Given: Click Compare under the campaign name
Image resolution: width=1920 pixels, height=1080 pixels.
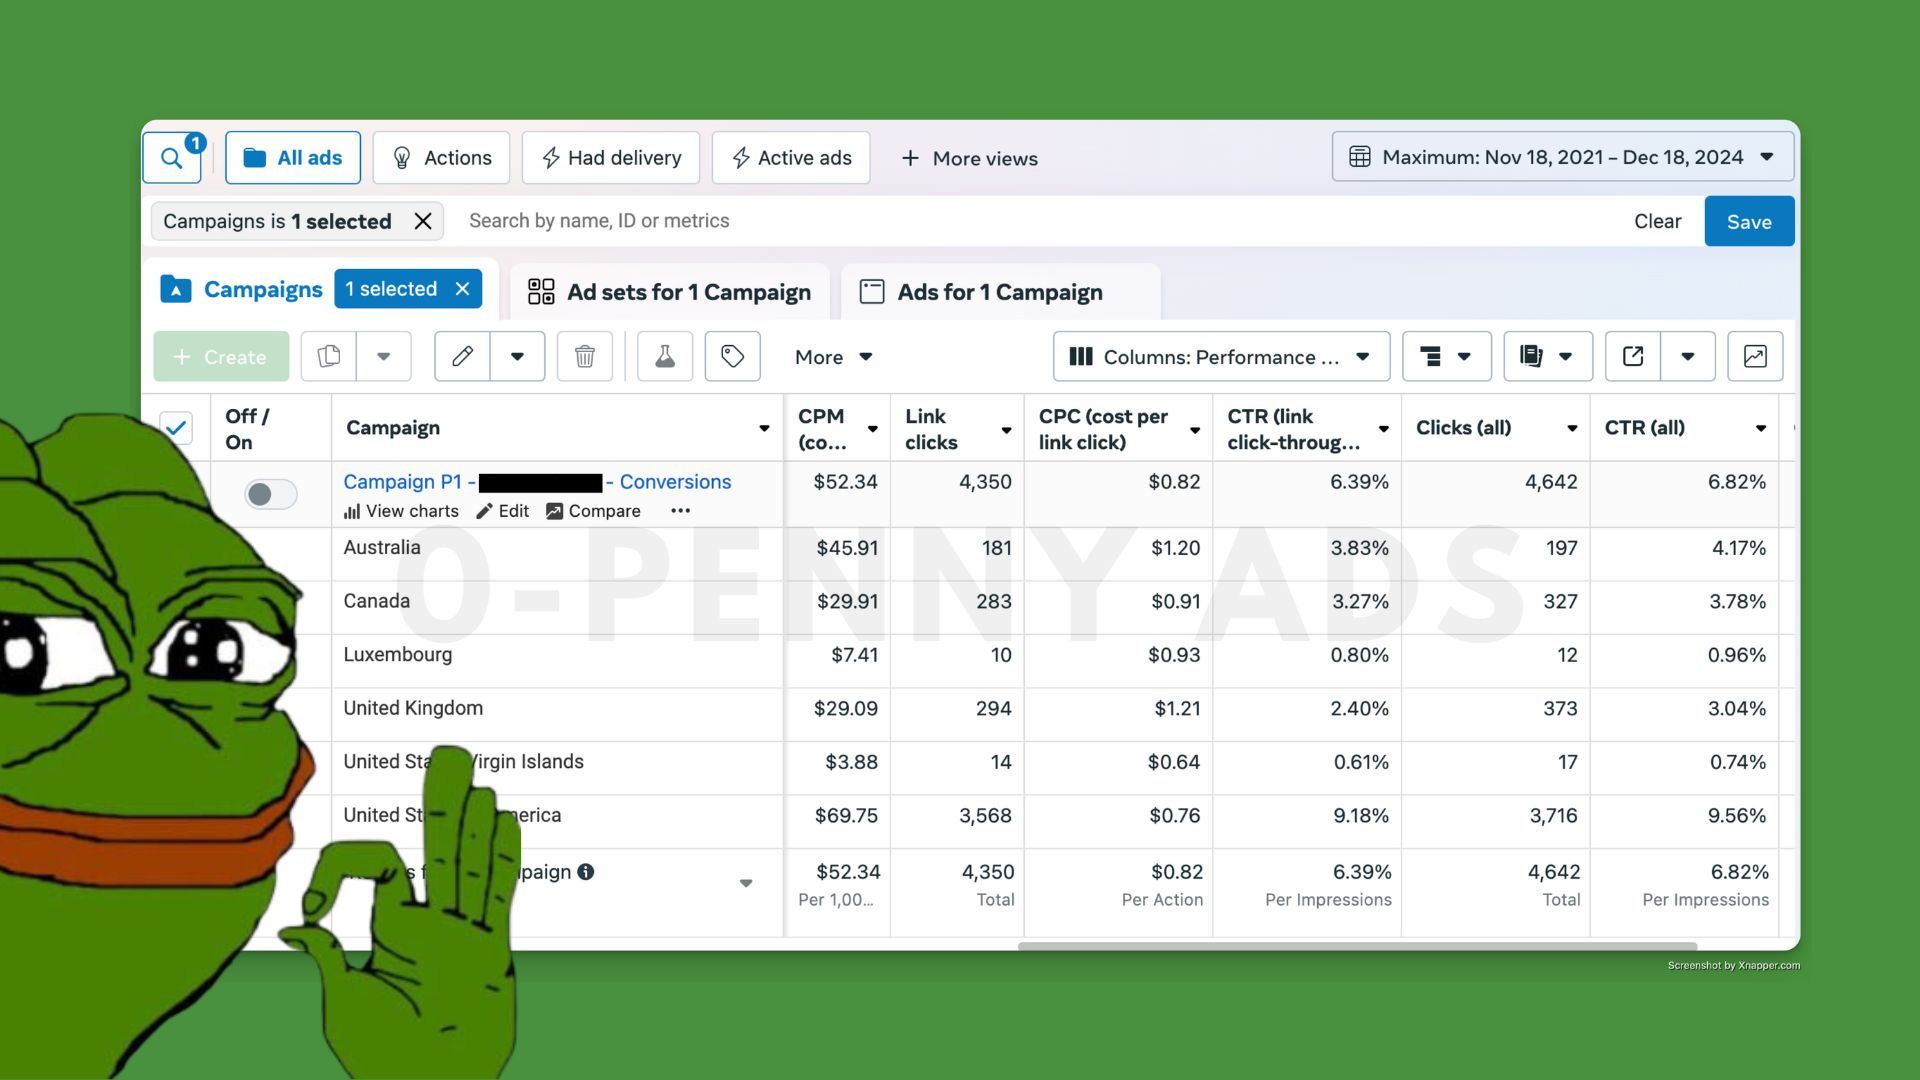Looking at the screenshot, I should 593,511.
